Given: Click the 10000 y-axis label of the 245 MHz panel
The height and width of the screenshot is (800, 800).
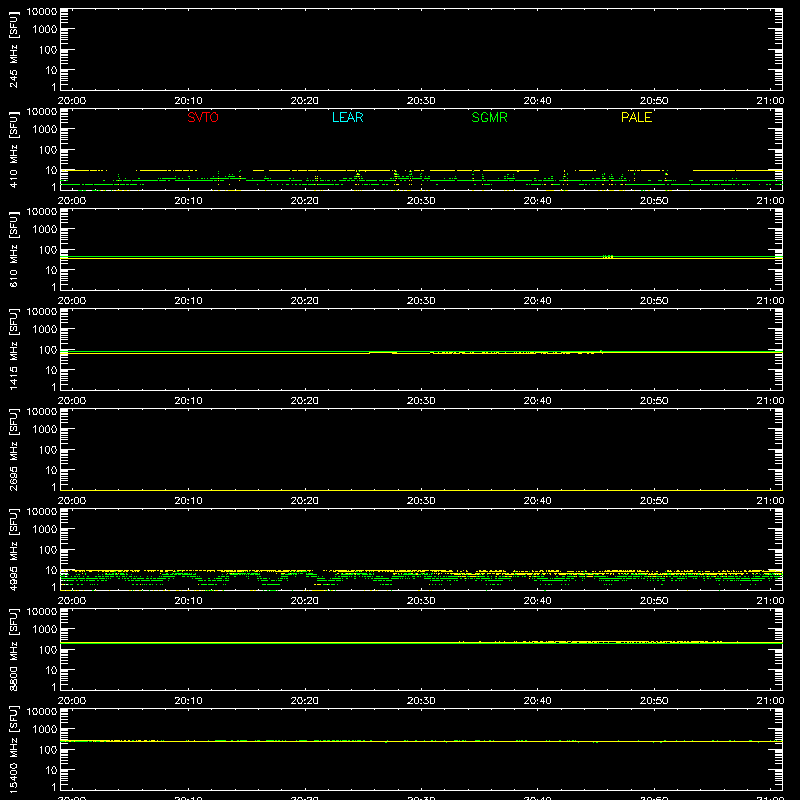Looking at the screenshot, I should (x=42, y=12).
